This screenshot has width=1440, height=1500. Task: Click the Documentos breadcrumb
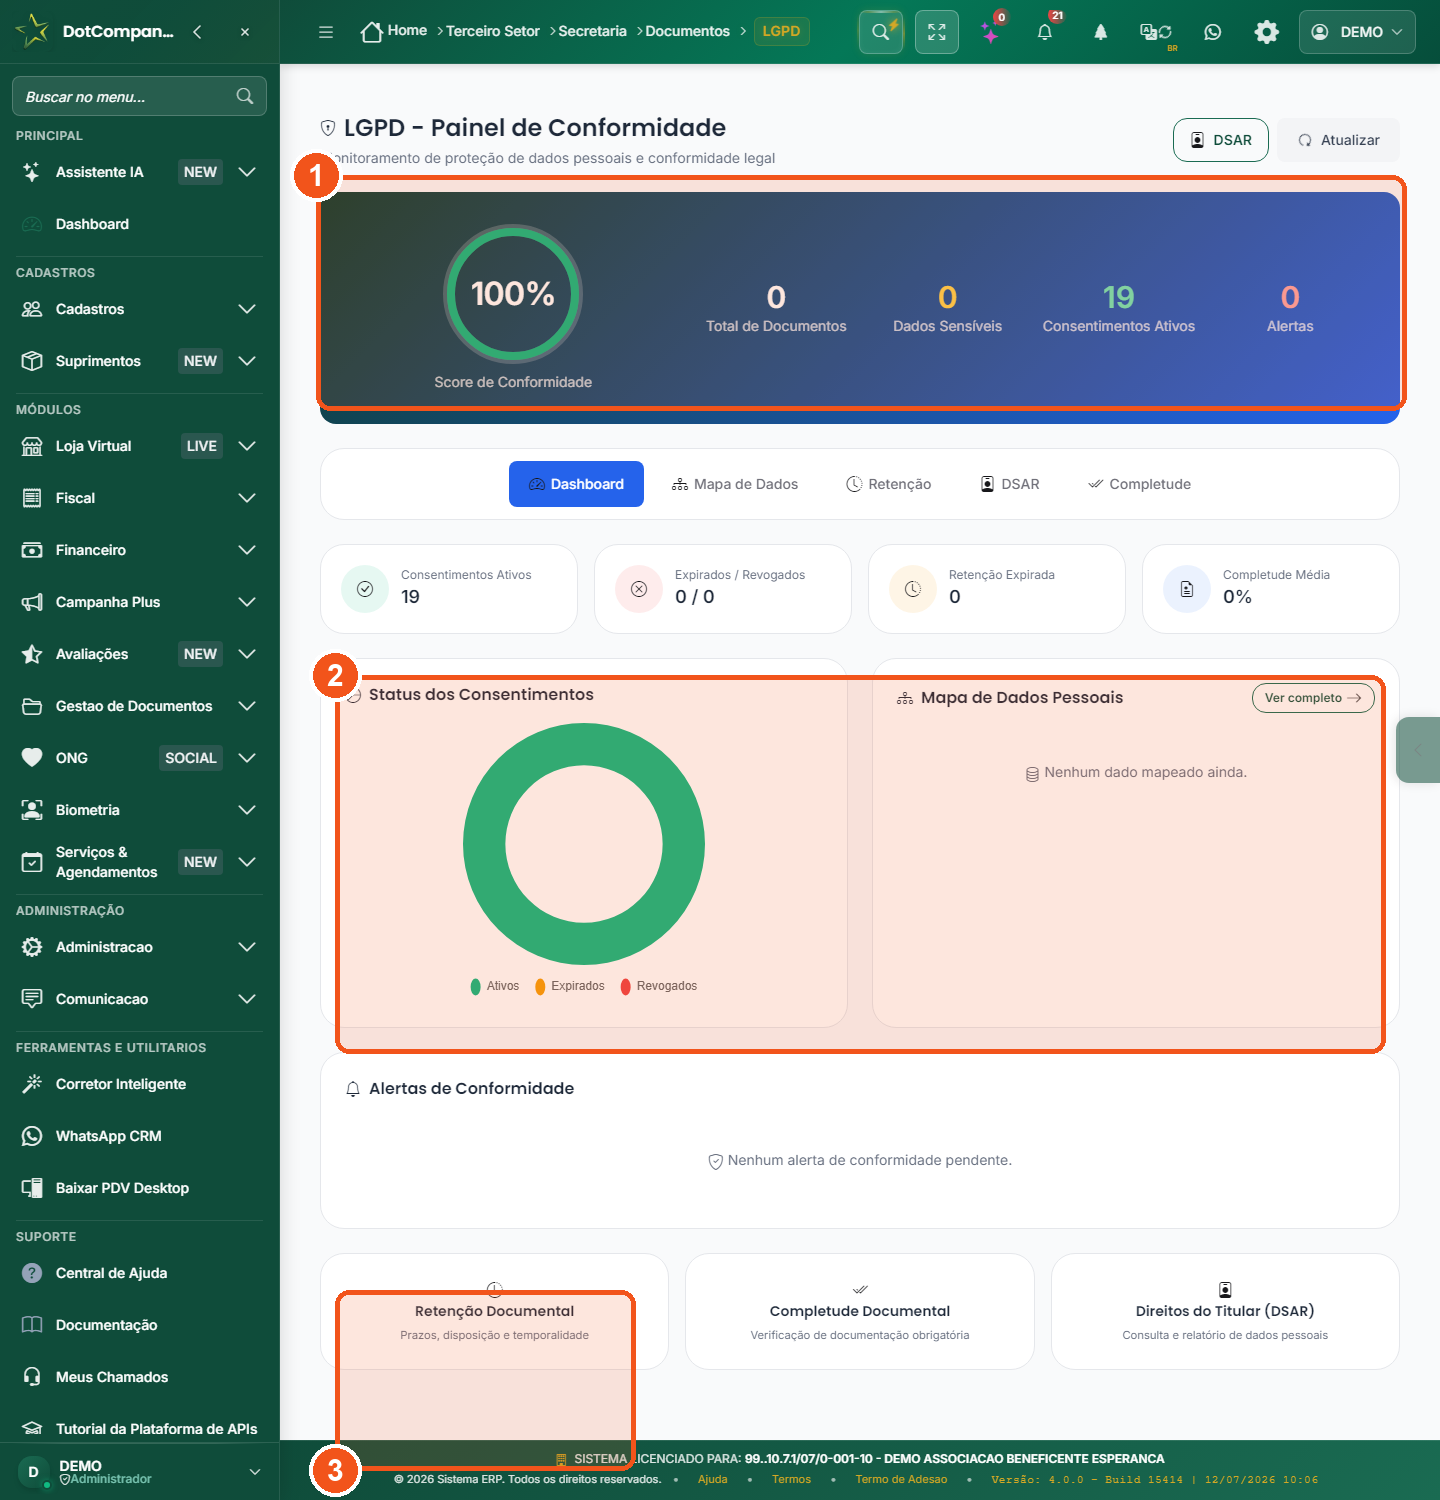688,31
